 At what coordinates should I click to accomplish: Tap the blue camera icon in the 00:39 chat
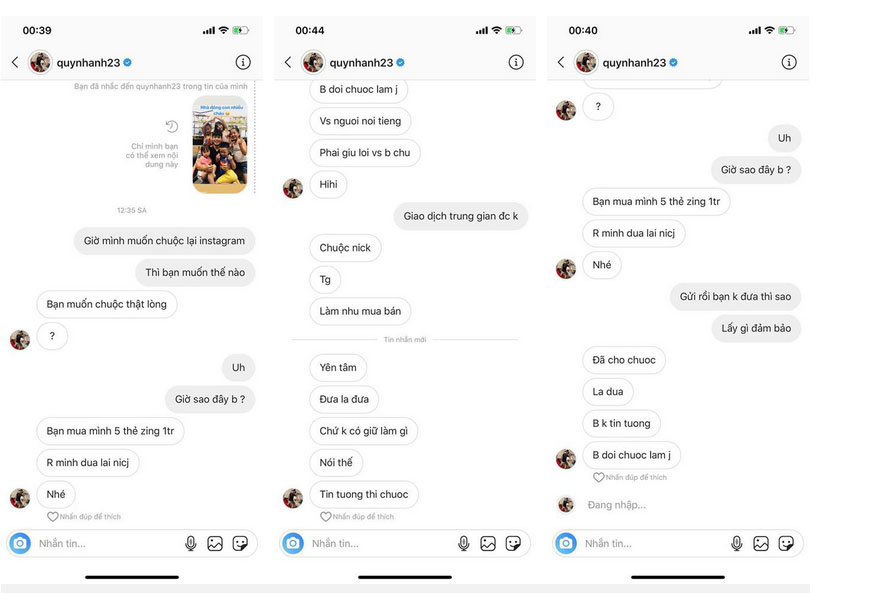click(x=20, y=543)
